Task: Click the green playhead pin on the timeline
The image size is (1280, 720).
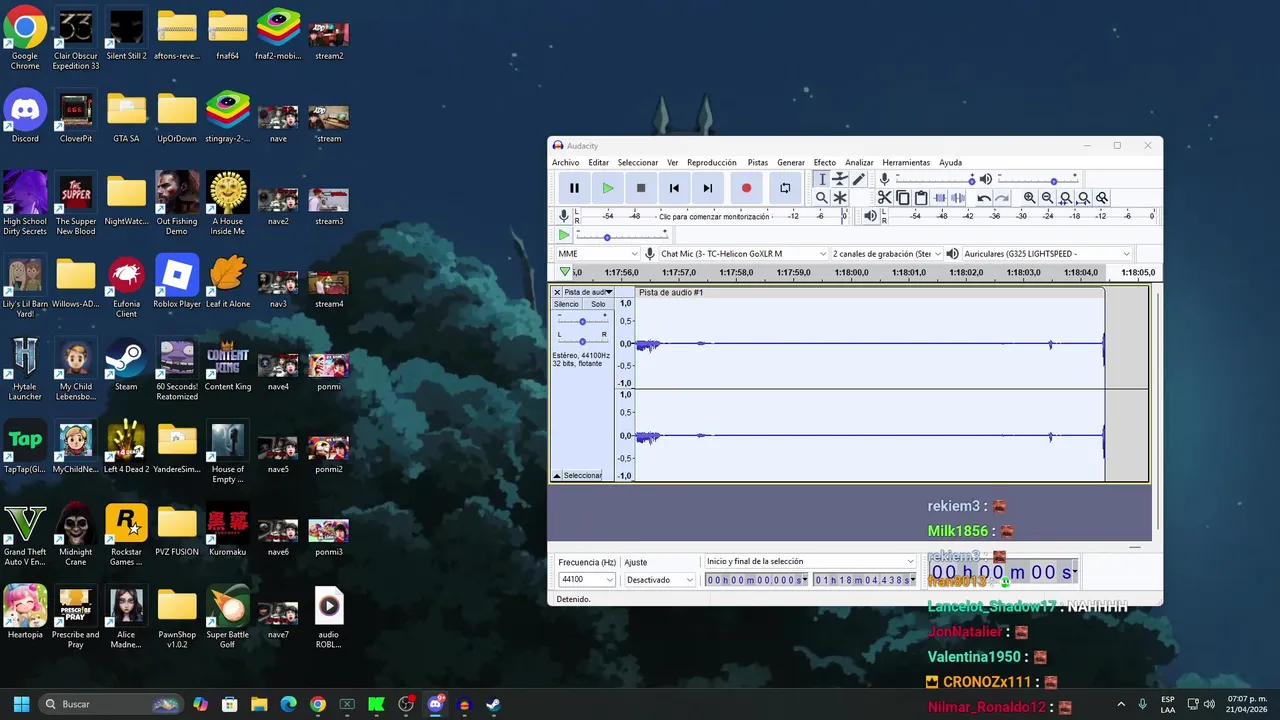Action: click(565, 272)
